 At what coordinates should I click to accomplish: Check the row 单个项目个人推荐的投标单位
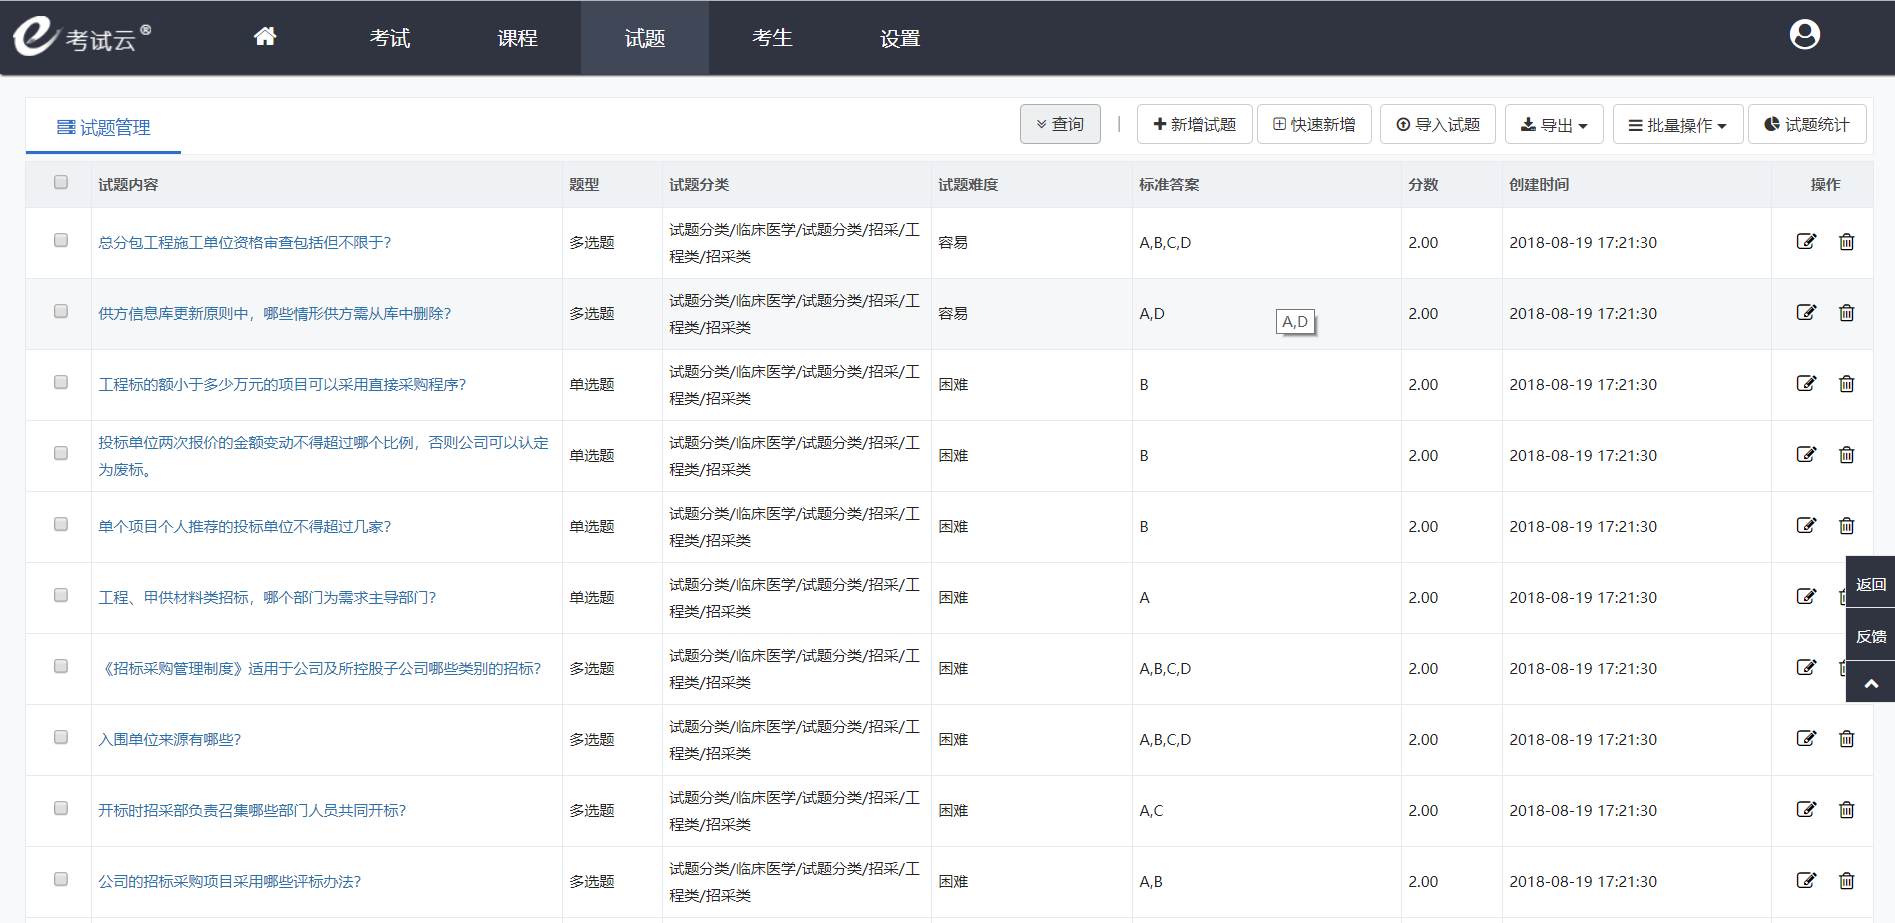tap(61, 524)
